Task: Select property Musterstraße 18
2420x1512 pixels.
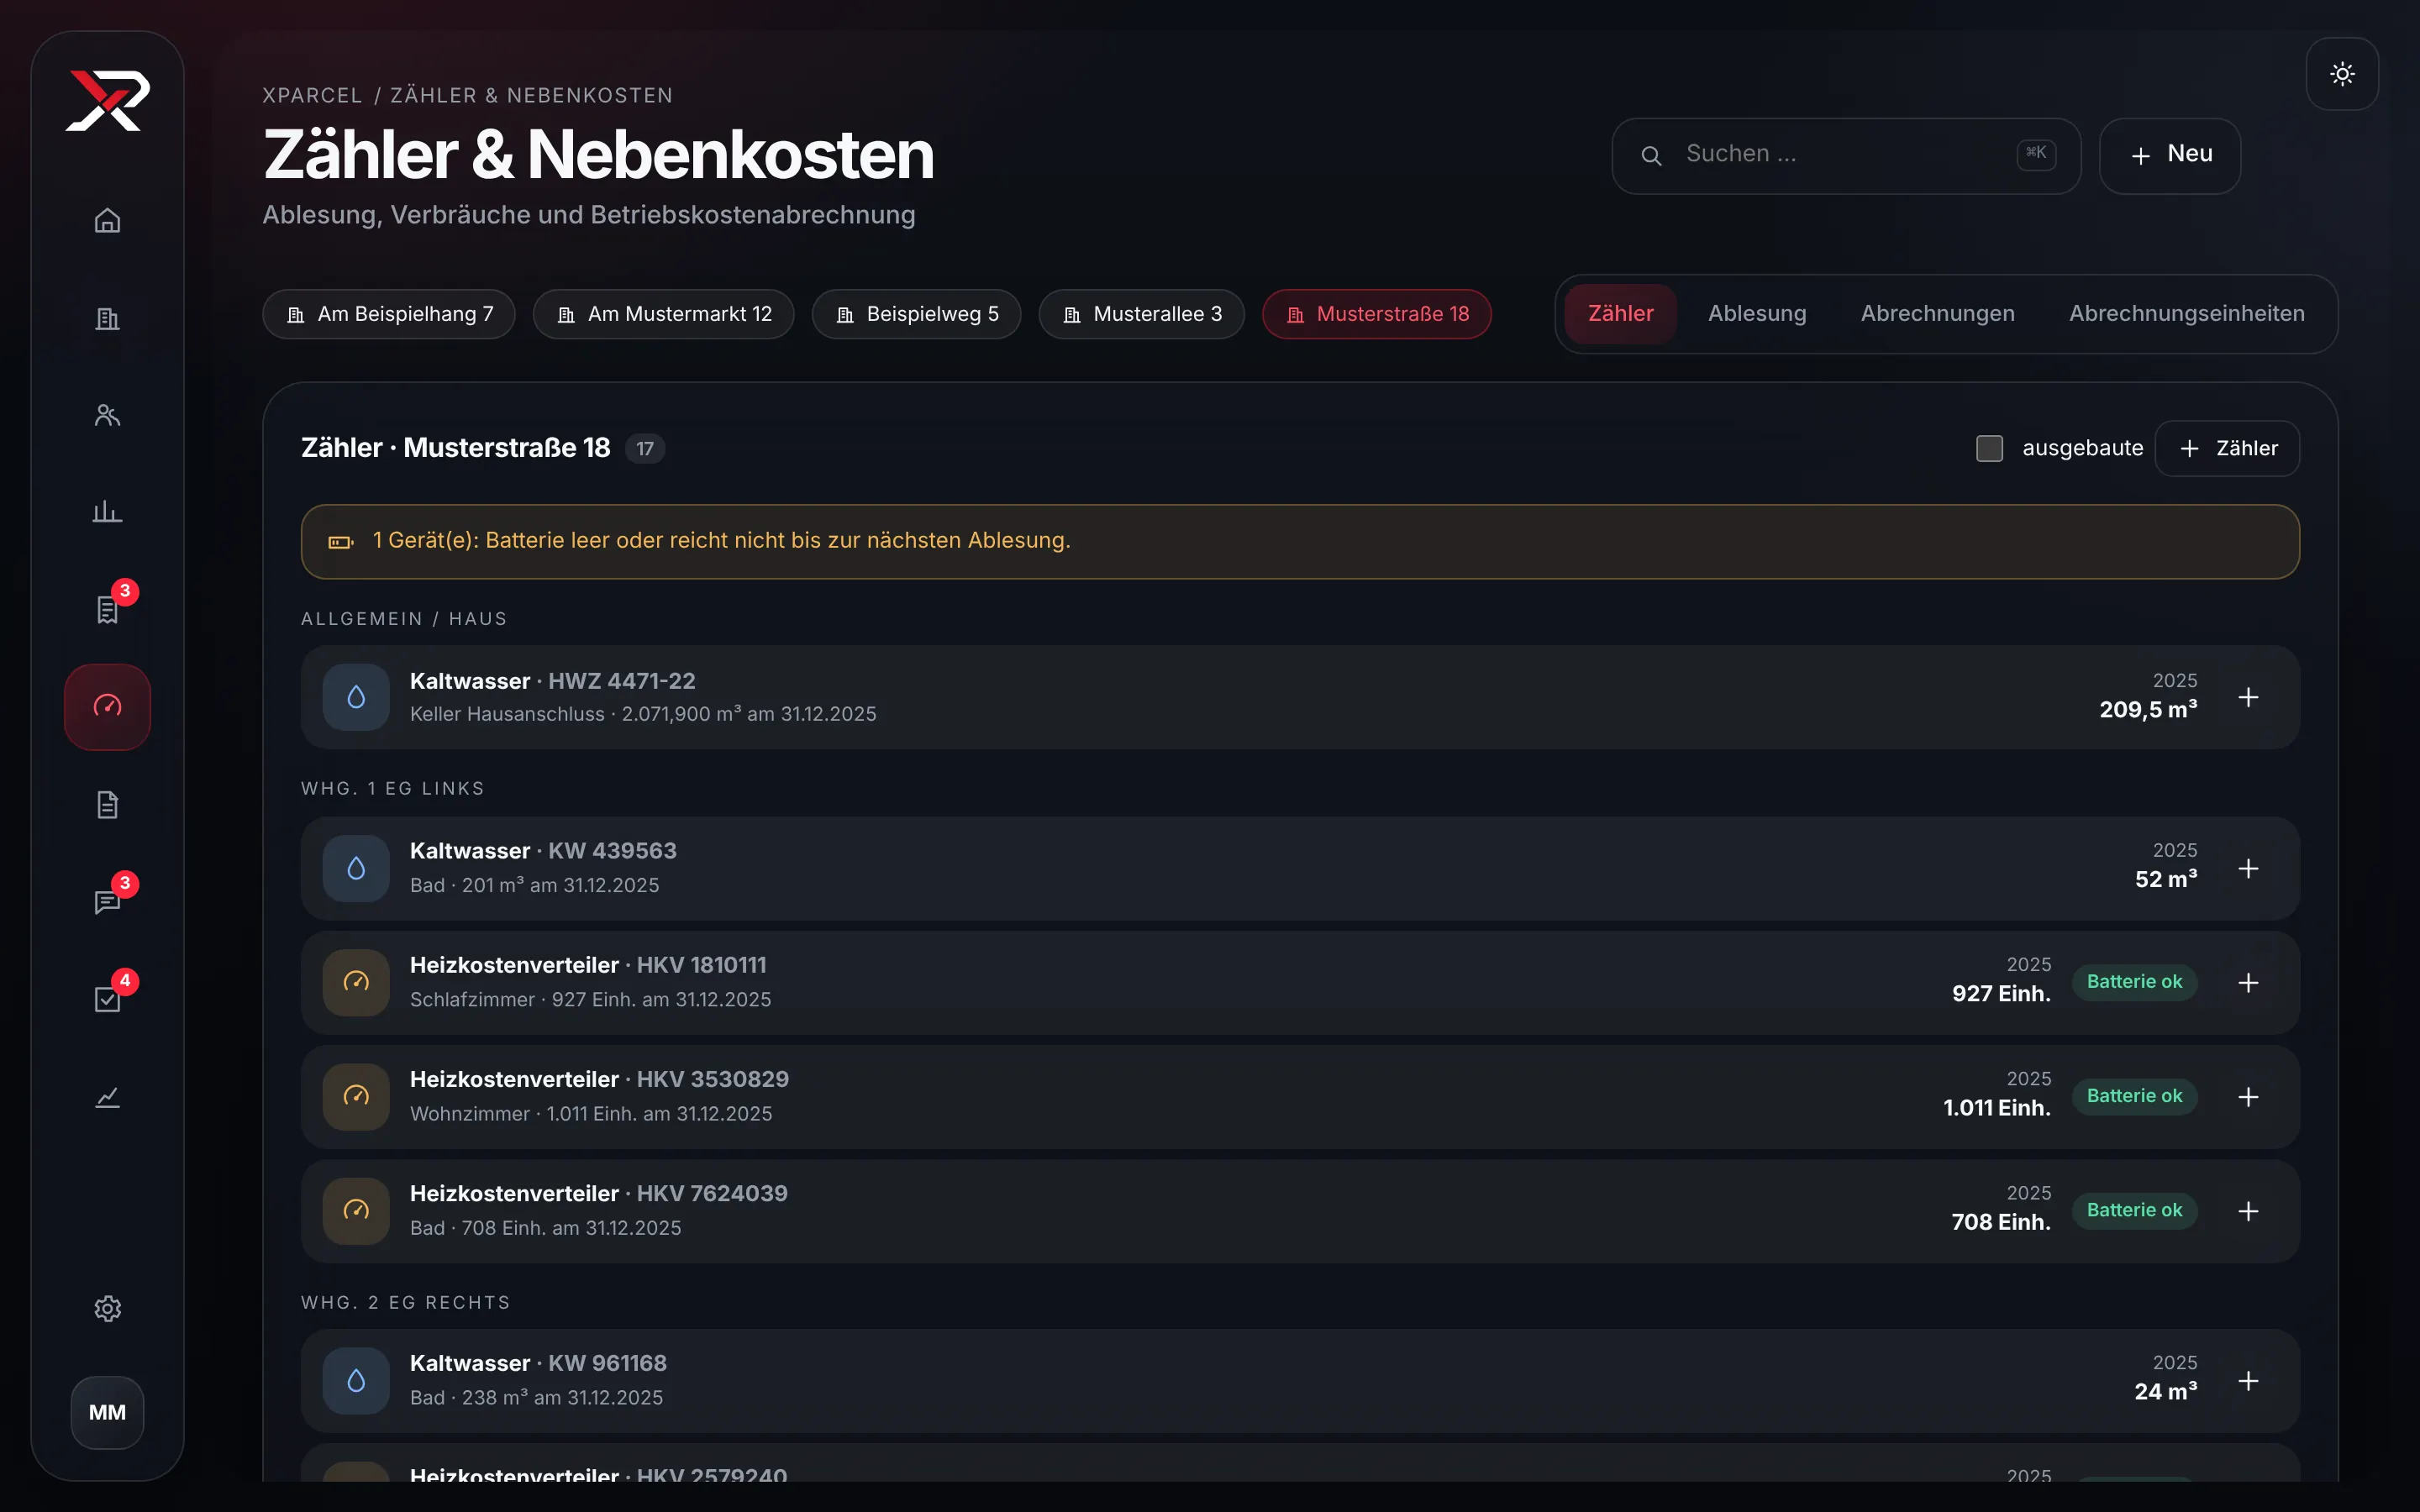Action: tap(1376, 314)
